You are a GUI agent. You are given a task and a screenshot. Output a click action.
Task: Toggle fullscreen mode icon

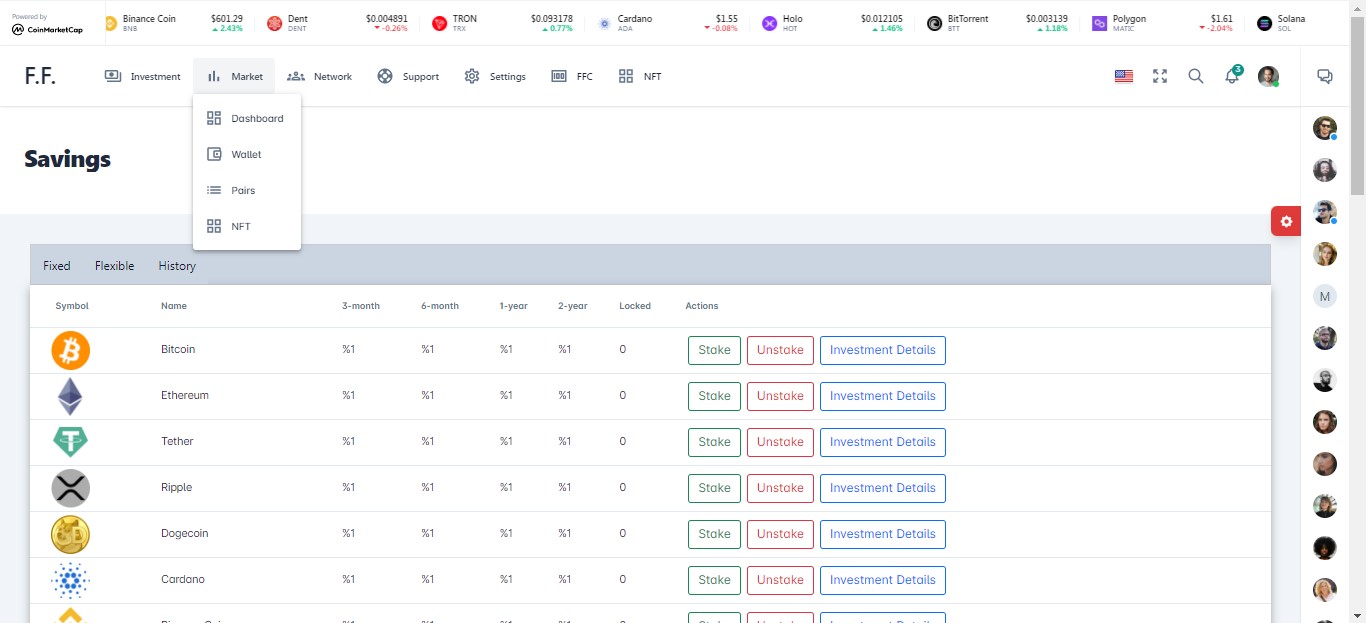point(1160,76)
